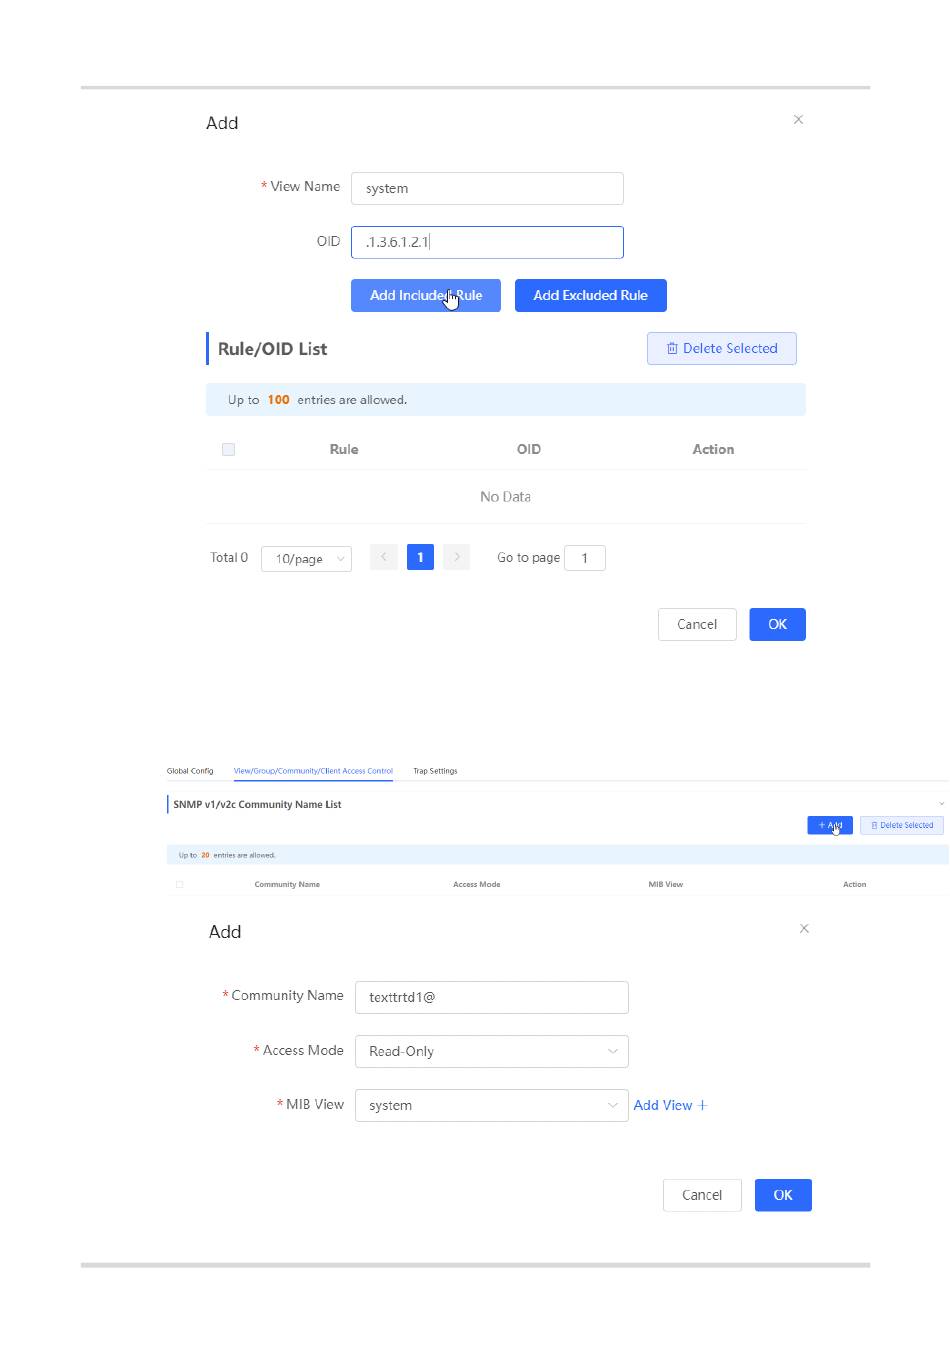Click Delete Selected in Rule/OID List
The width and height of the screenshot is (950, 1353).
click(721, 348)
